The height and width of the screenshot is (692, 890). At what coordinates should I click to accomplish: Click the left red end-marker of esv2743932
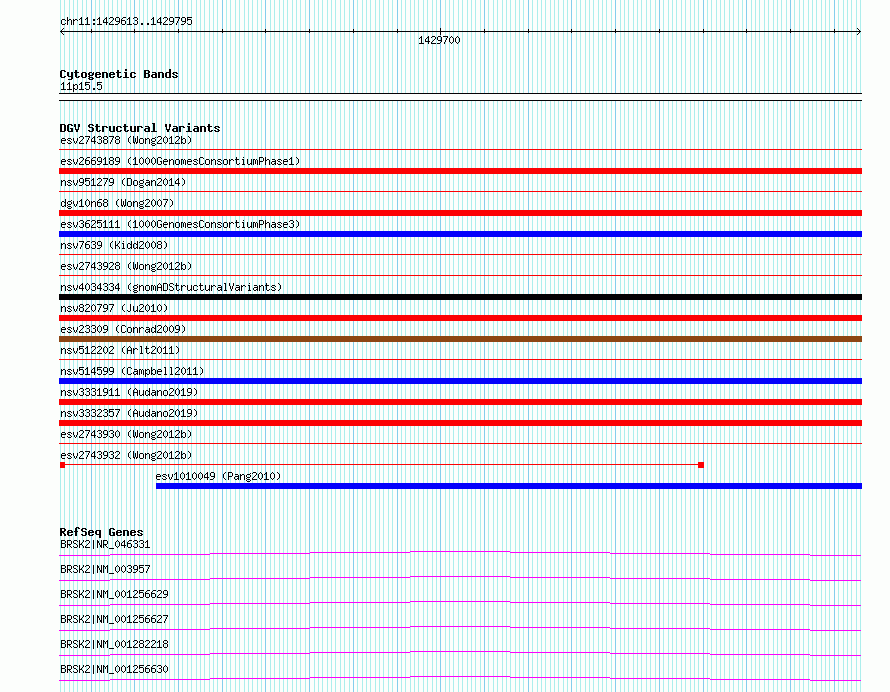click(x=62, y=465)
